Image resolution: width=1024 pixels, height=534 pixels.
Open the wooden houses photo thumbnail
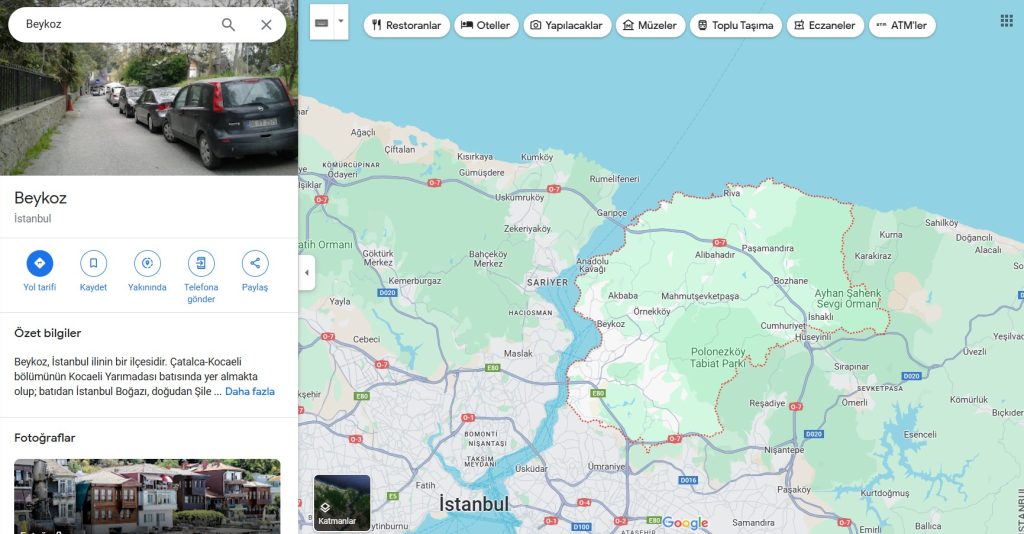(x=147, y=496)
